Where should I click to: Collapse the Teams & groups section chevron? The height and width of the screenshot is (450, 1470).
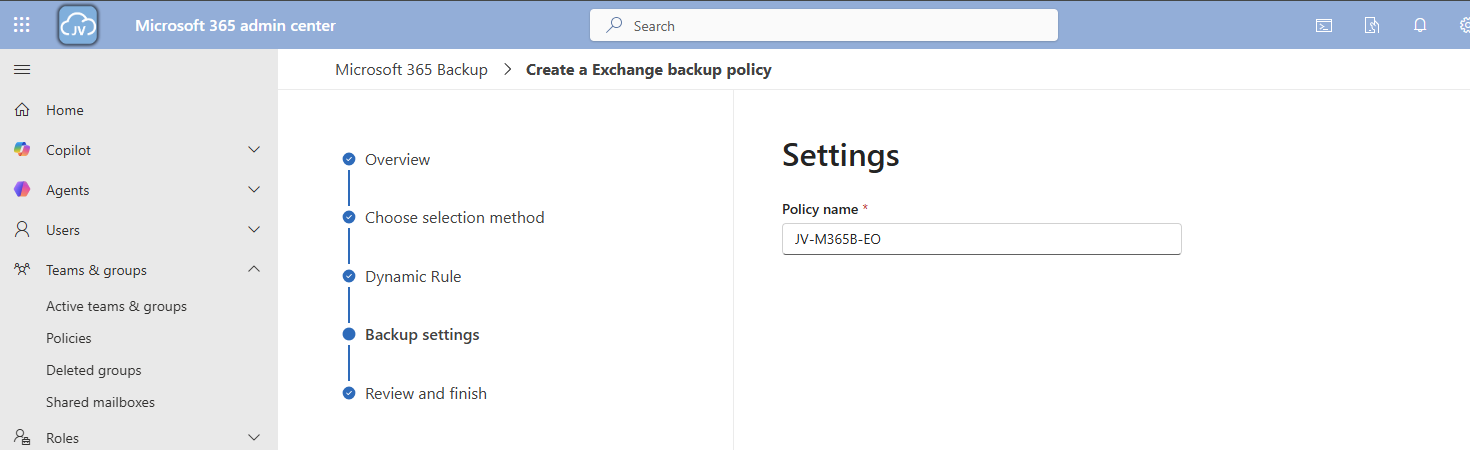(254, 270)
